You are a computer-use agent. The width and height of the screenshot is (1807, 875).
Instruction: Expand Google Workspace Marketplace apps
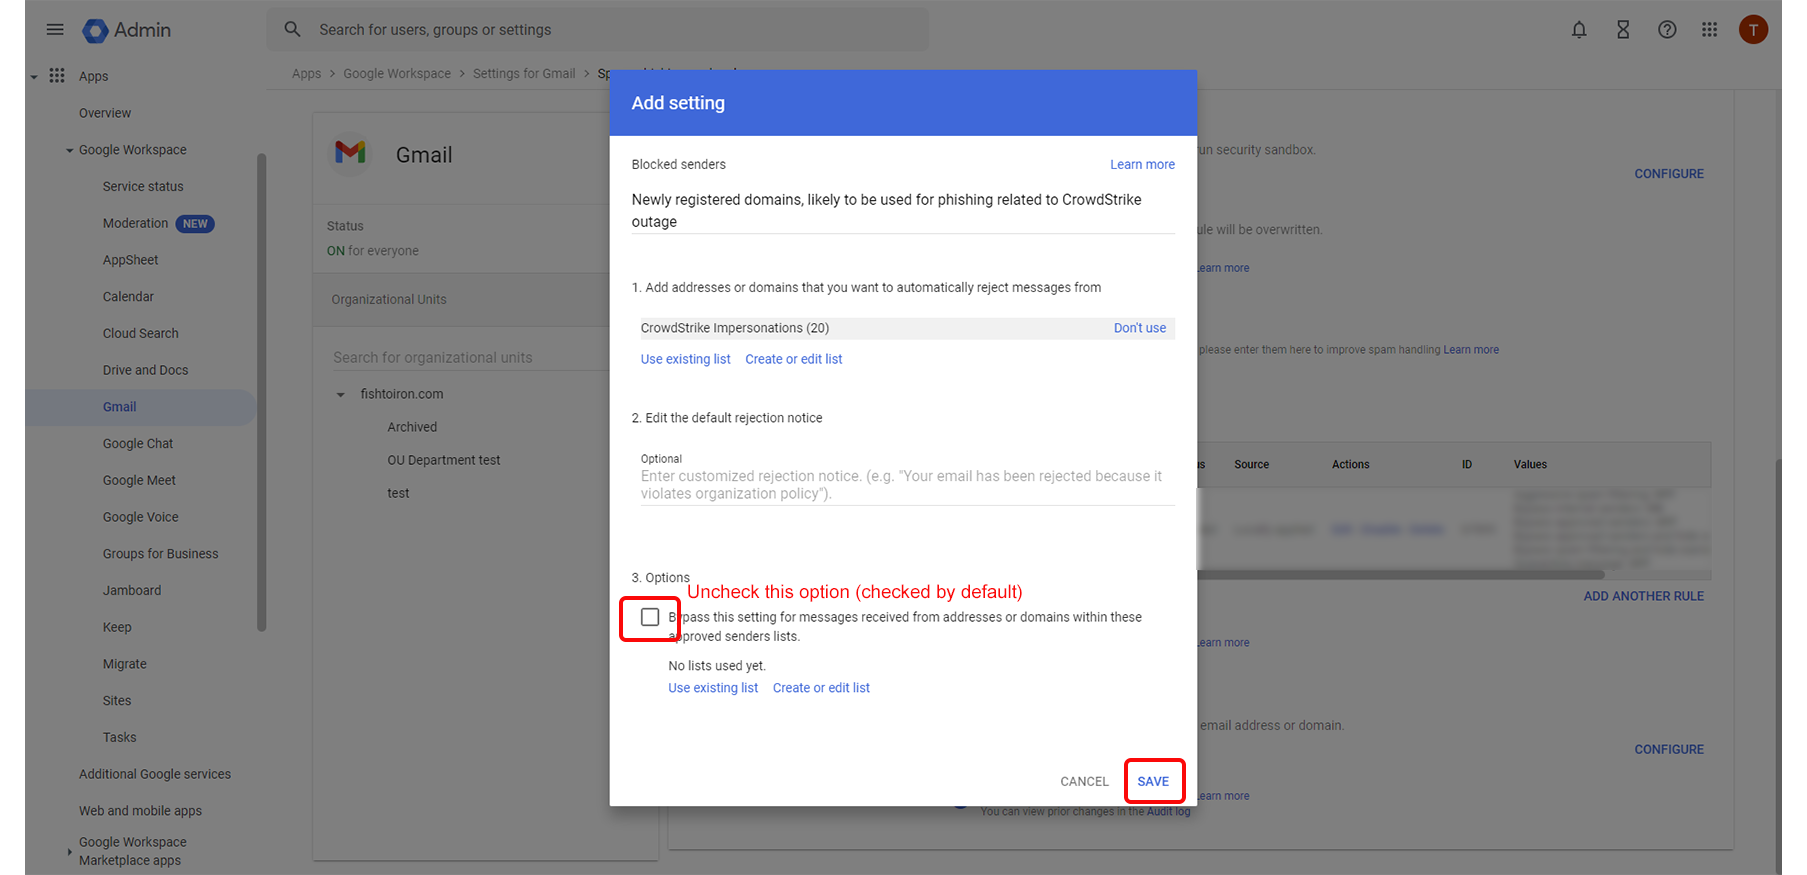(69, 852)
